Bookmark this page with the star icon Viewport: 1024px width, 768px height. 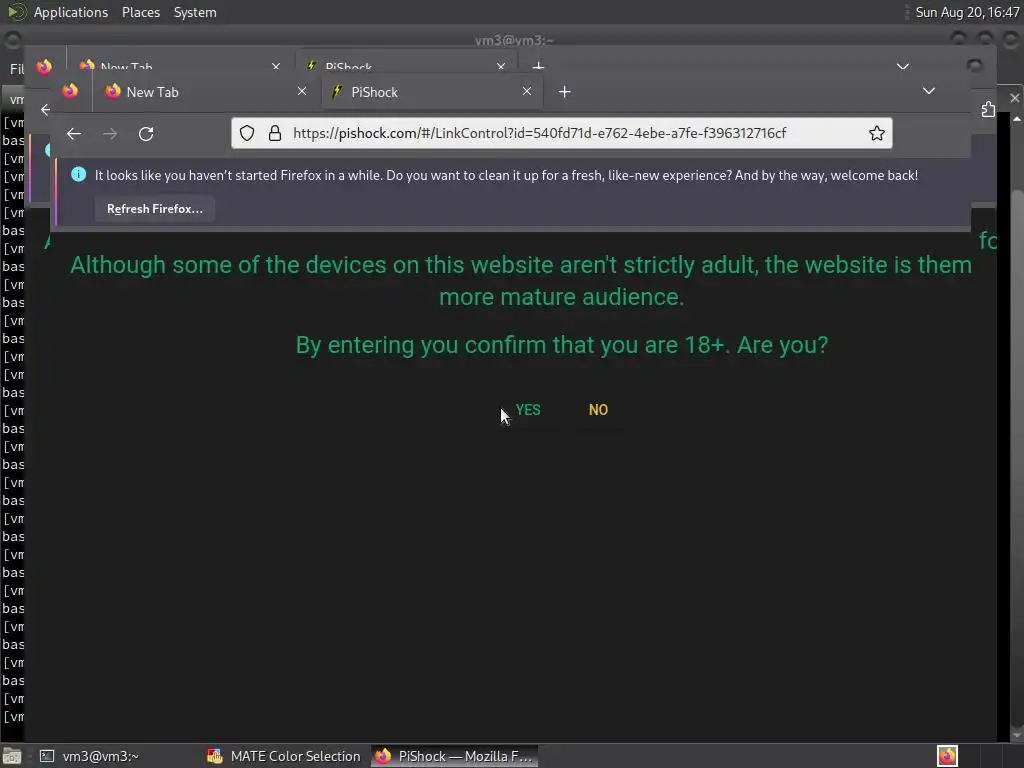coord(876,133)
